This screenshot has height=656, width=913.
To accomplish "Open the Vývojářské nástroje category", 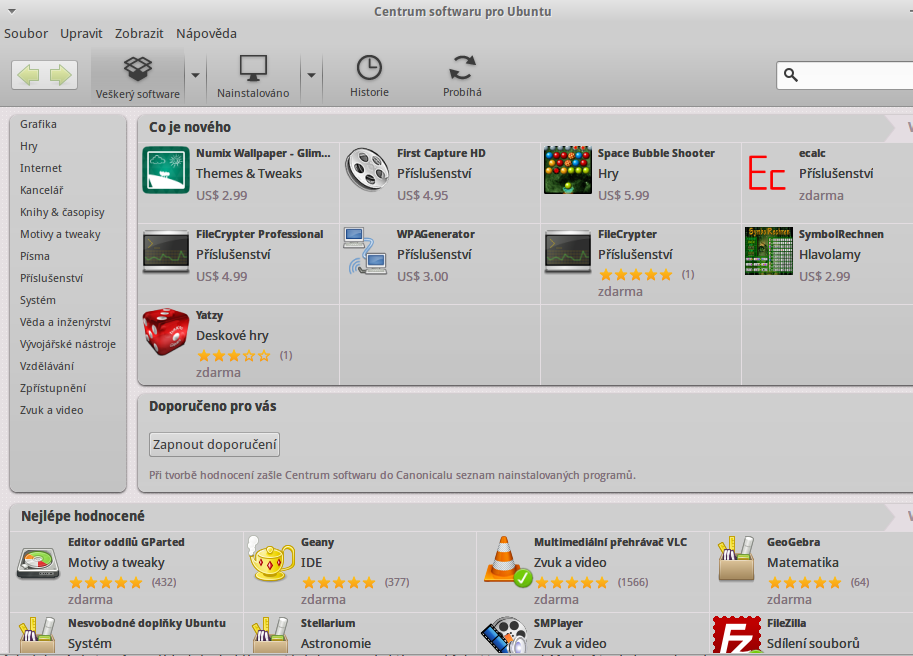I will point(68,345).
